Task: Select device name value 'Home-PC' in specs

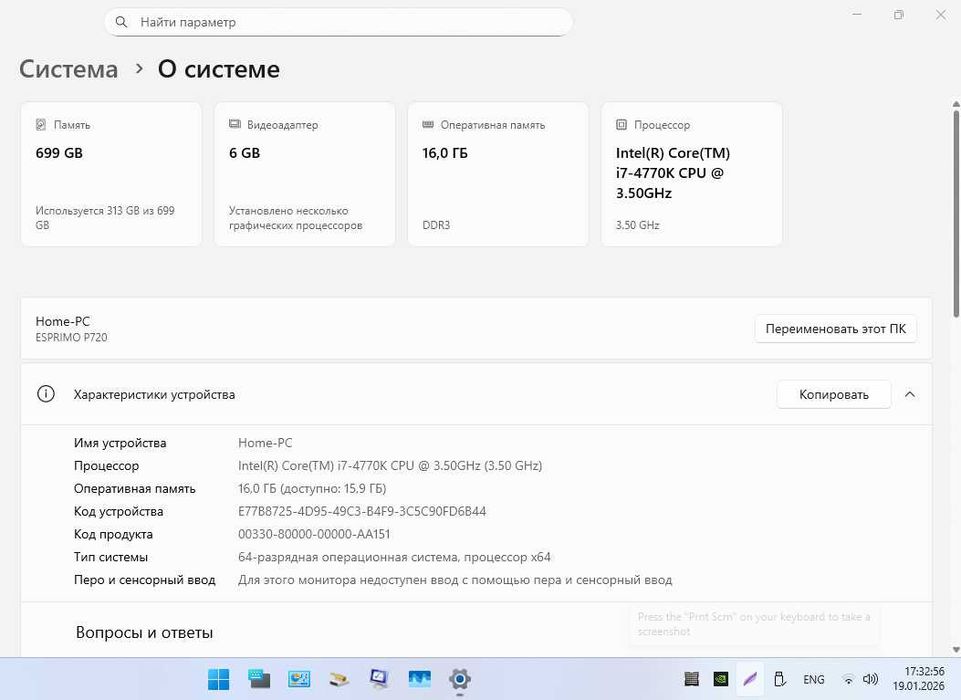Action: click(x=265, y=443)
